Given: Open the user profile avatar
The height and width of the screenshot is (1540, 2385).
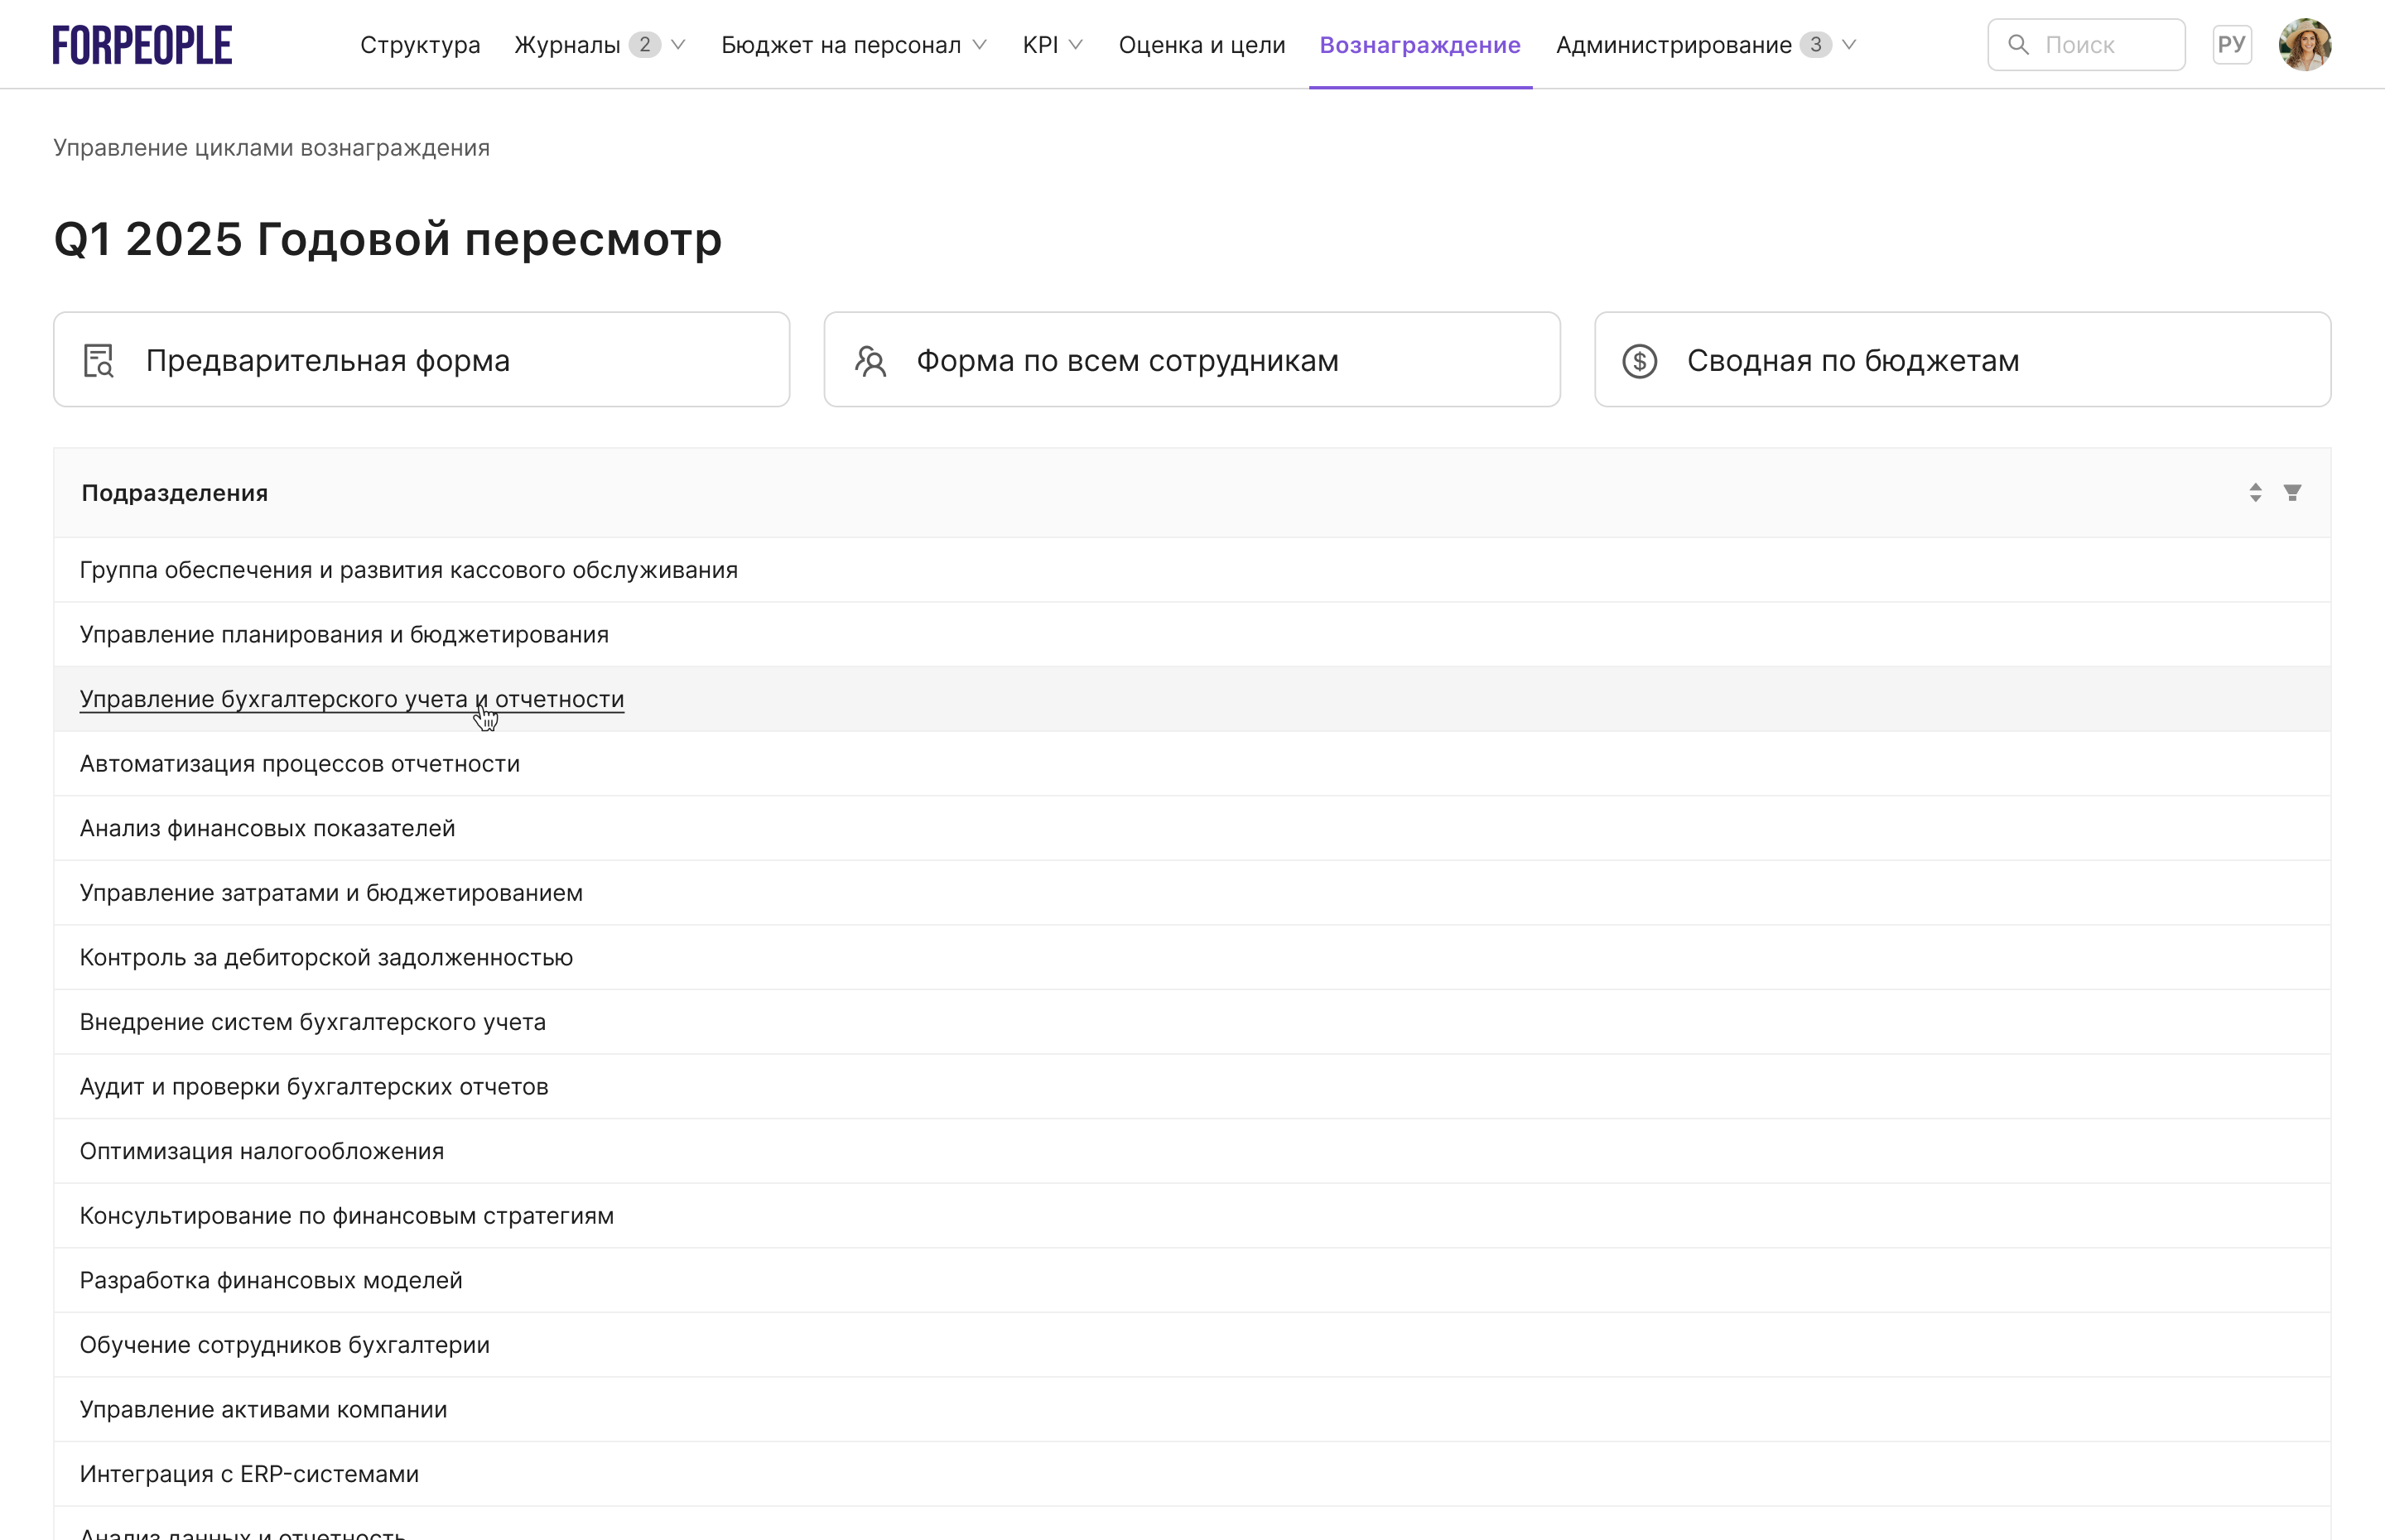Looking at the screenshot, I should 2305,43.
